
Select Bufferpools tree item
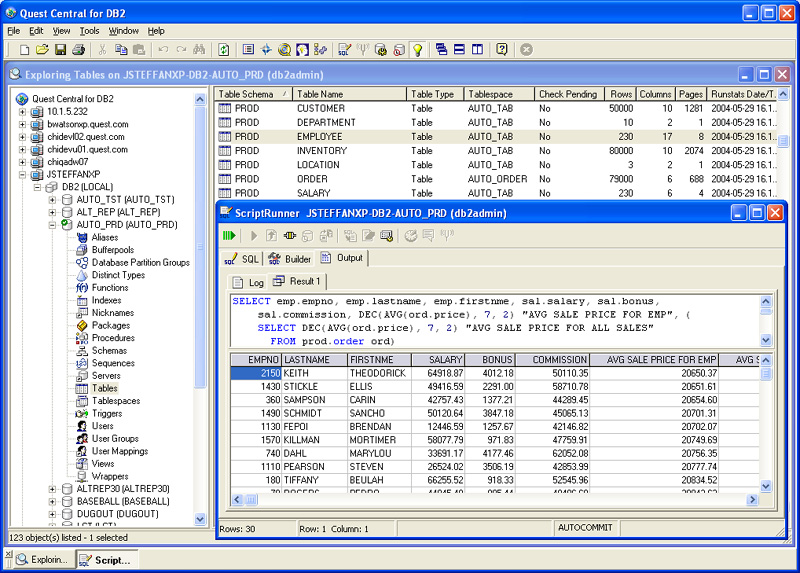pos(113,250)
